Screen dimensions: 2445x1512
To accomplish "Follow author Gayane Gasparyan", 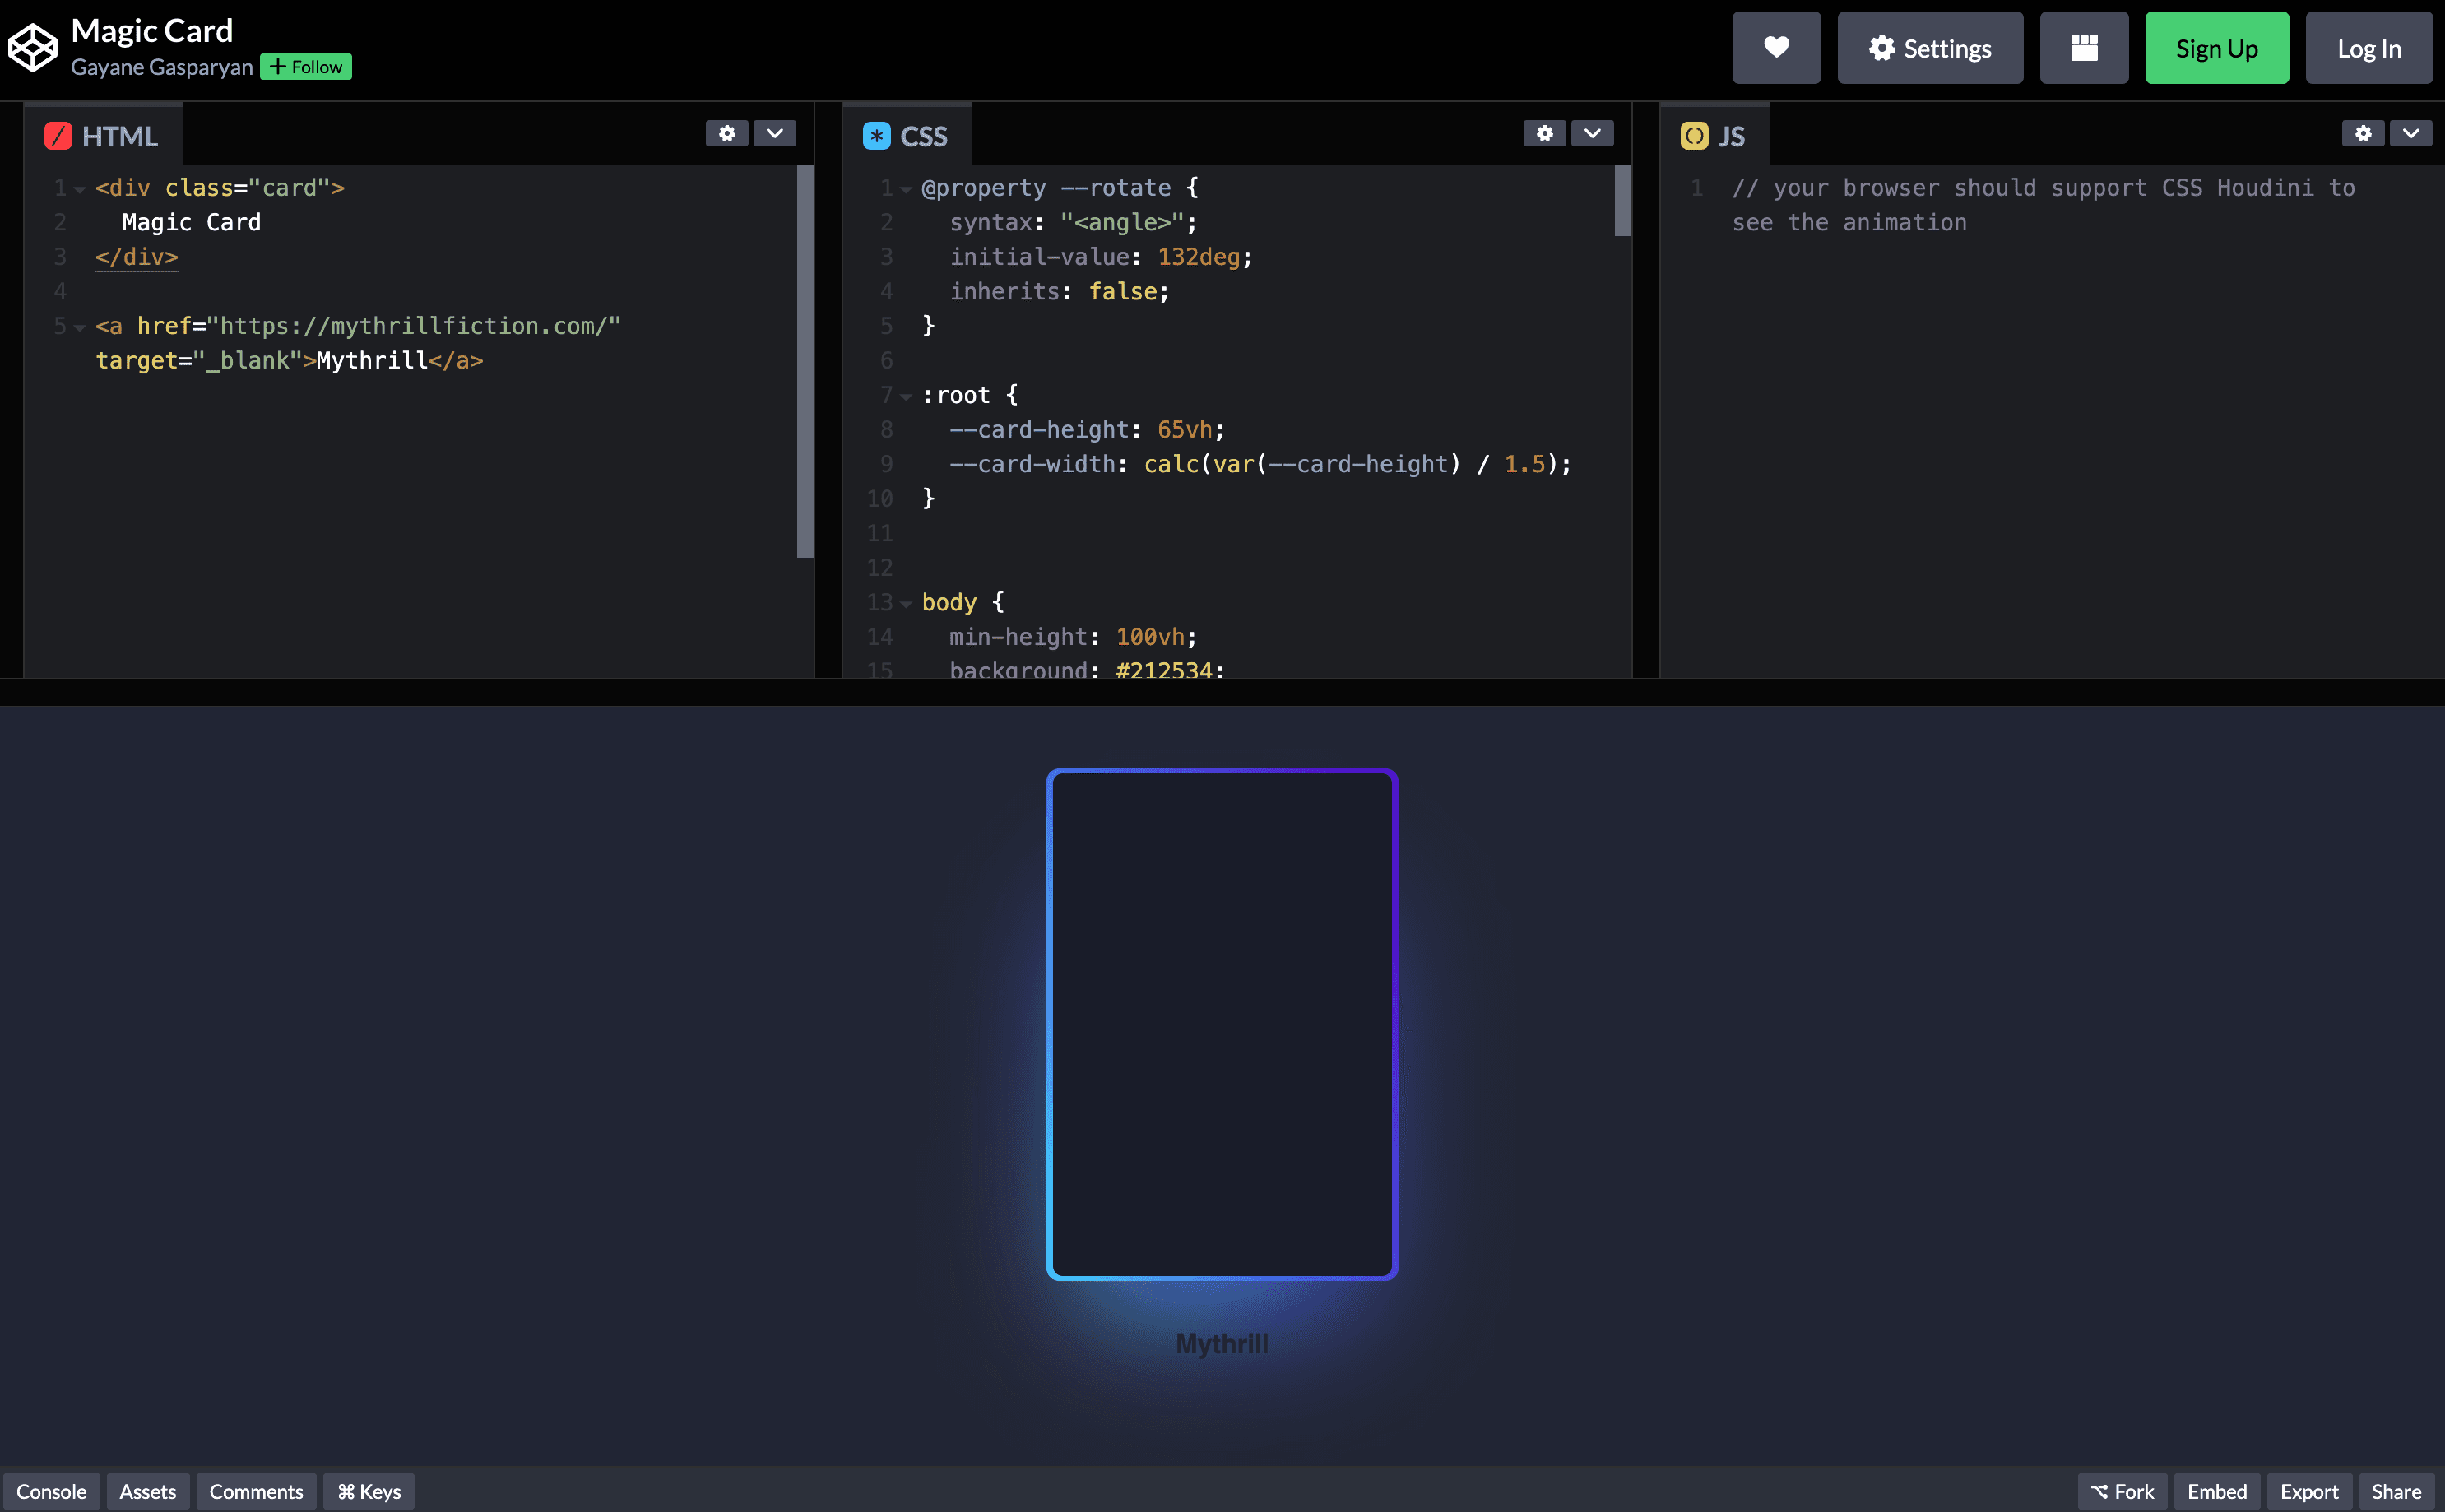I will click(305, 66).
